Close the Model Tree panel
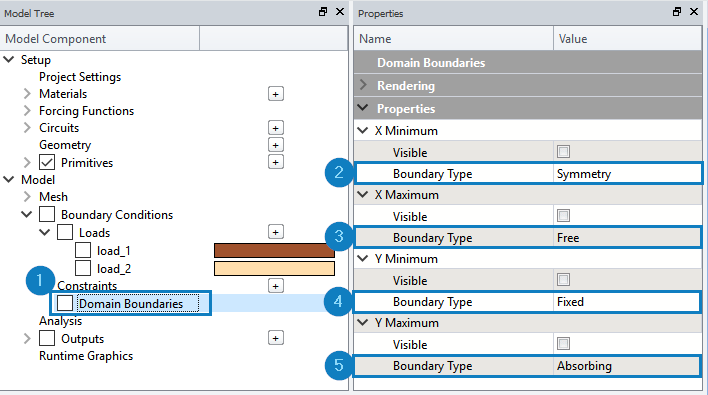 point(340,12)
